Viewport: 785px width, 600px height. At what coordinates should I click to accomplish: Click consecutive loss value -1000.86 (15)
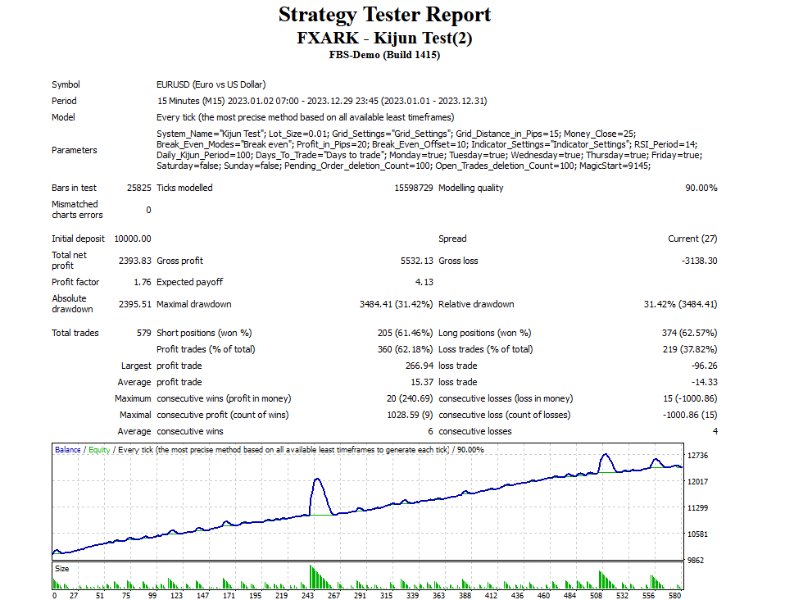click(690, 415)
